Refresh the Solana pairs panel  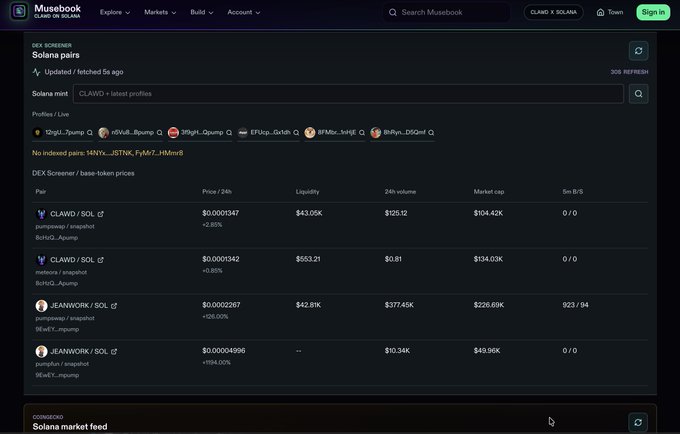pyautogui.click(x=638, y=51)
